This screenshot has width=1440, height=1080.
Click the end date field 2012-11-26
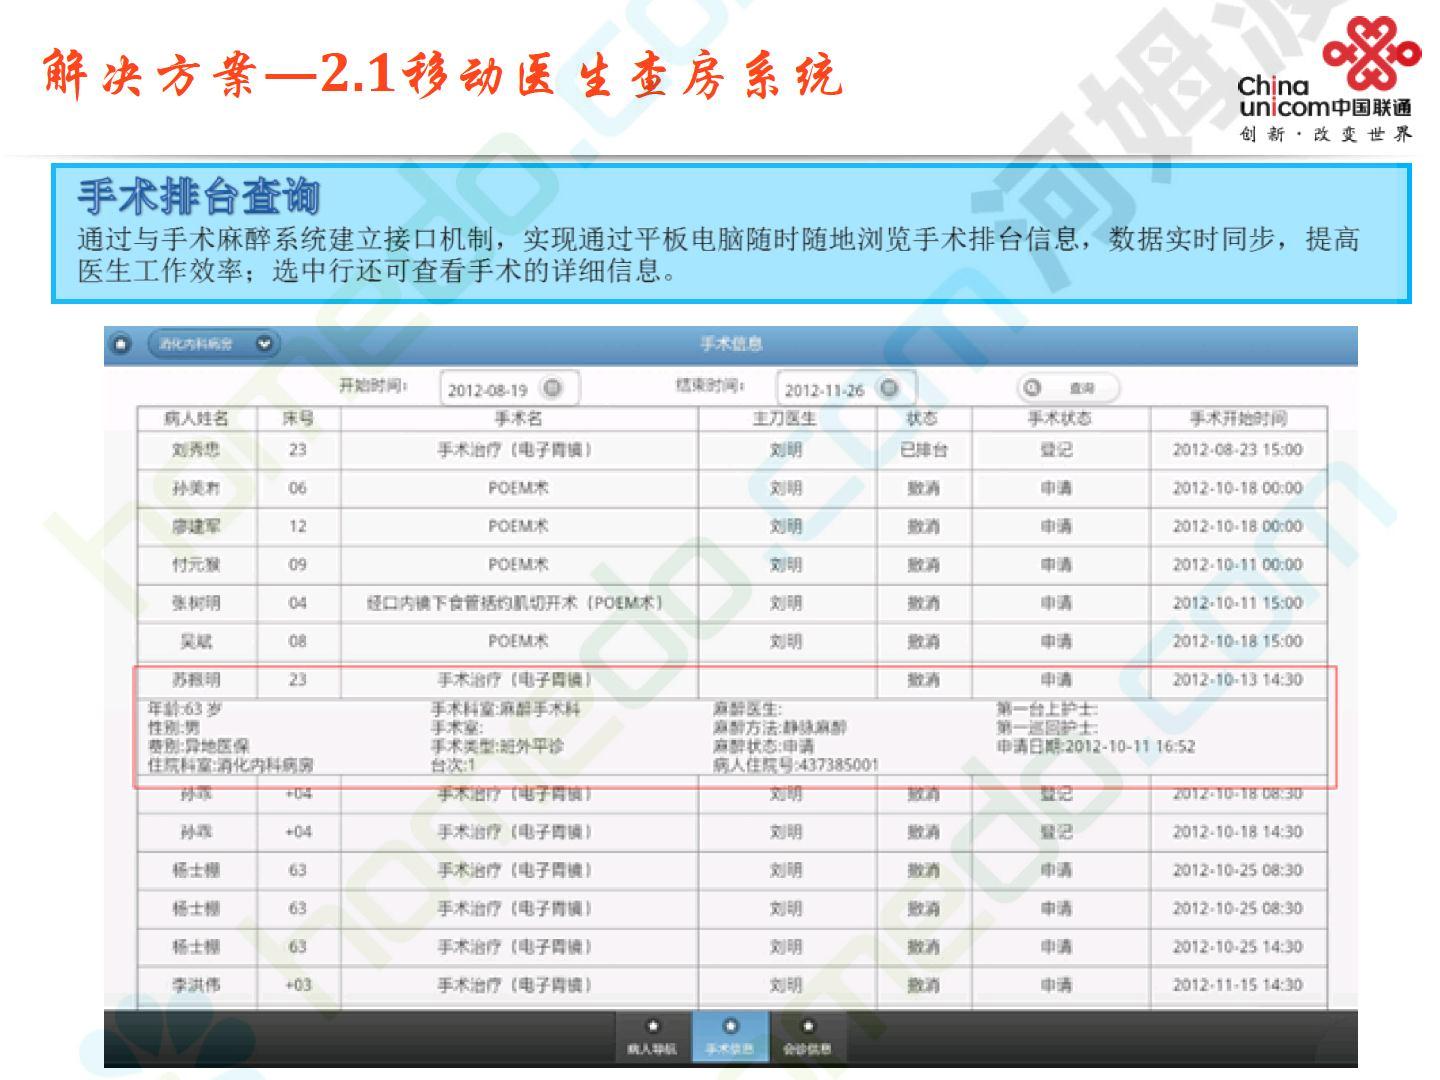tap(824, 390)
